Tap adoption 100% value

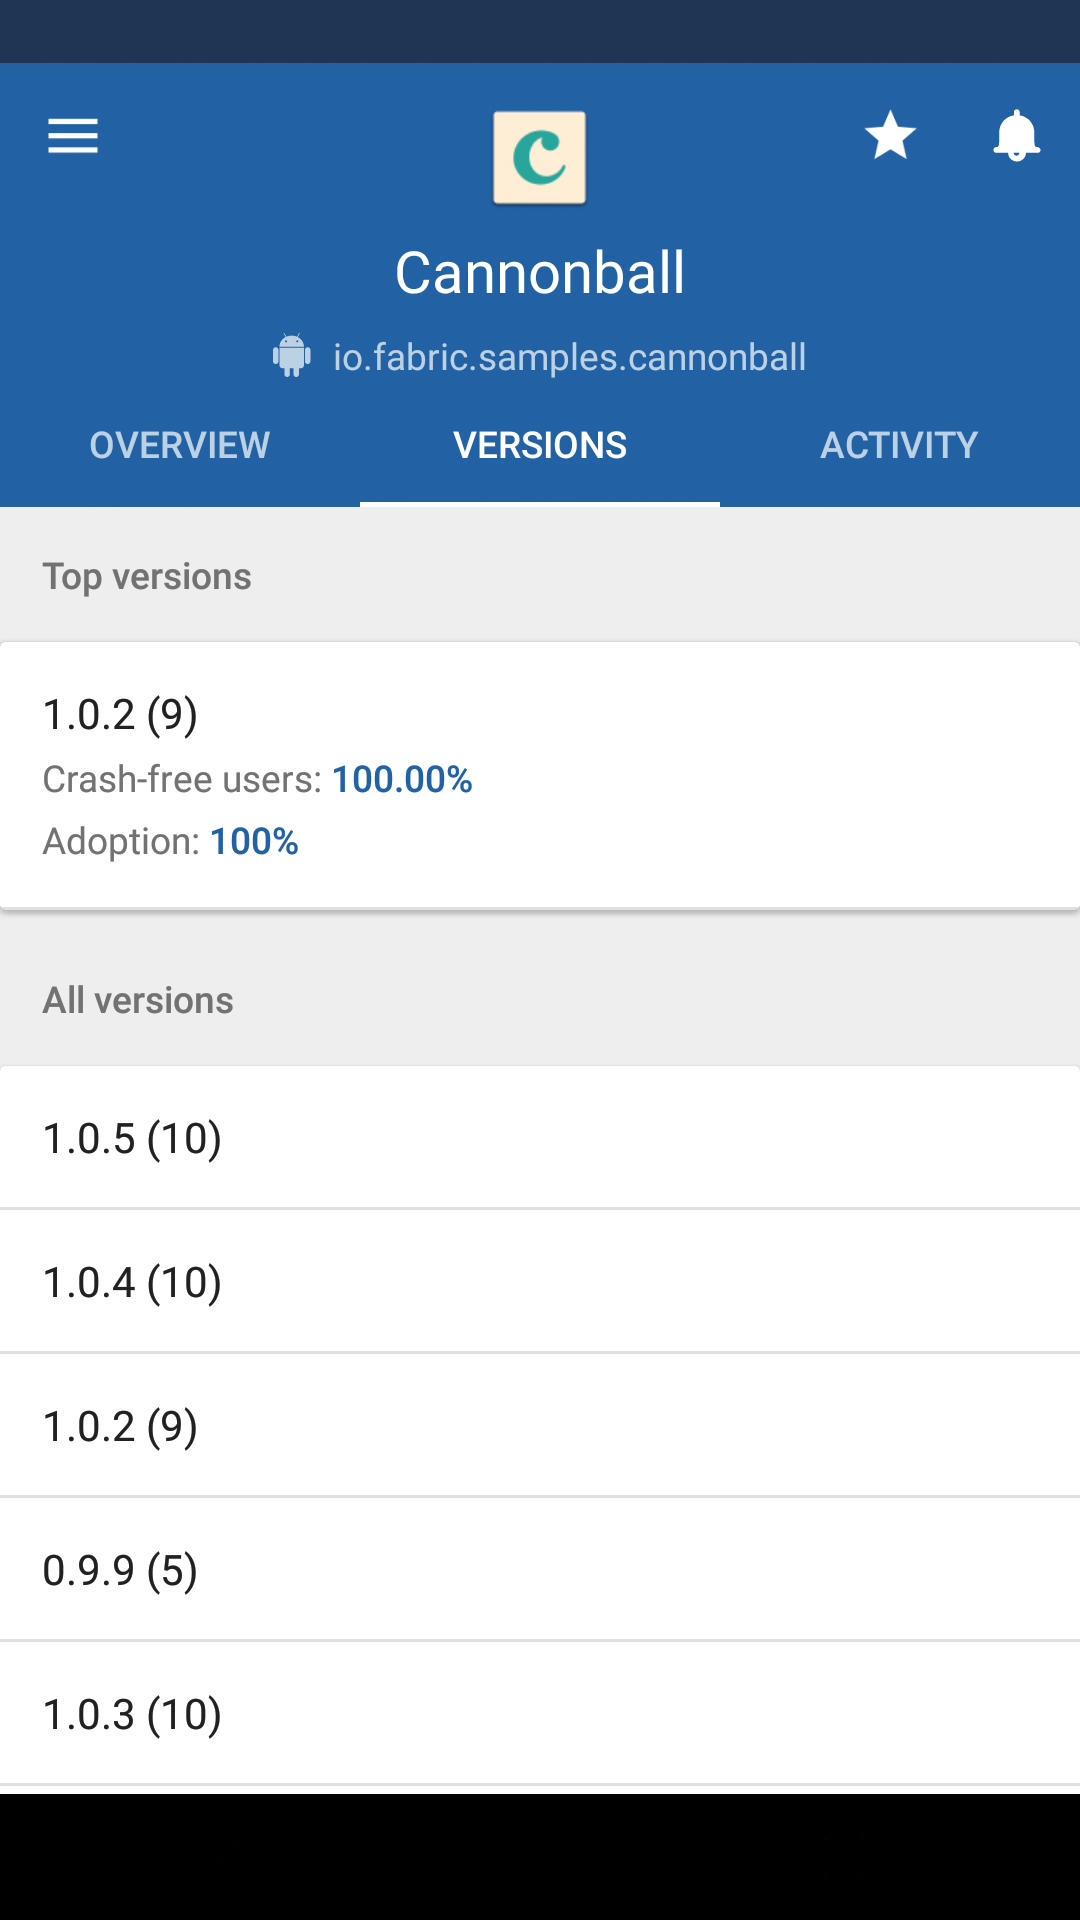pyautogui.click(x=254, y=842)
